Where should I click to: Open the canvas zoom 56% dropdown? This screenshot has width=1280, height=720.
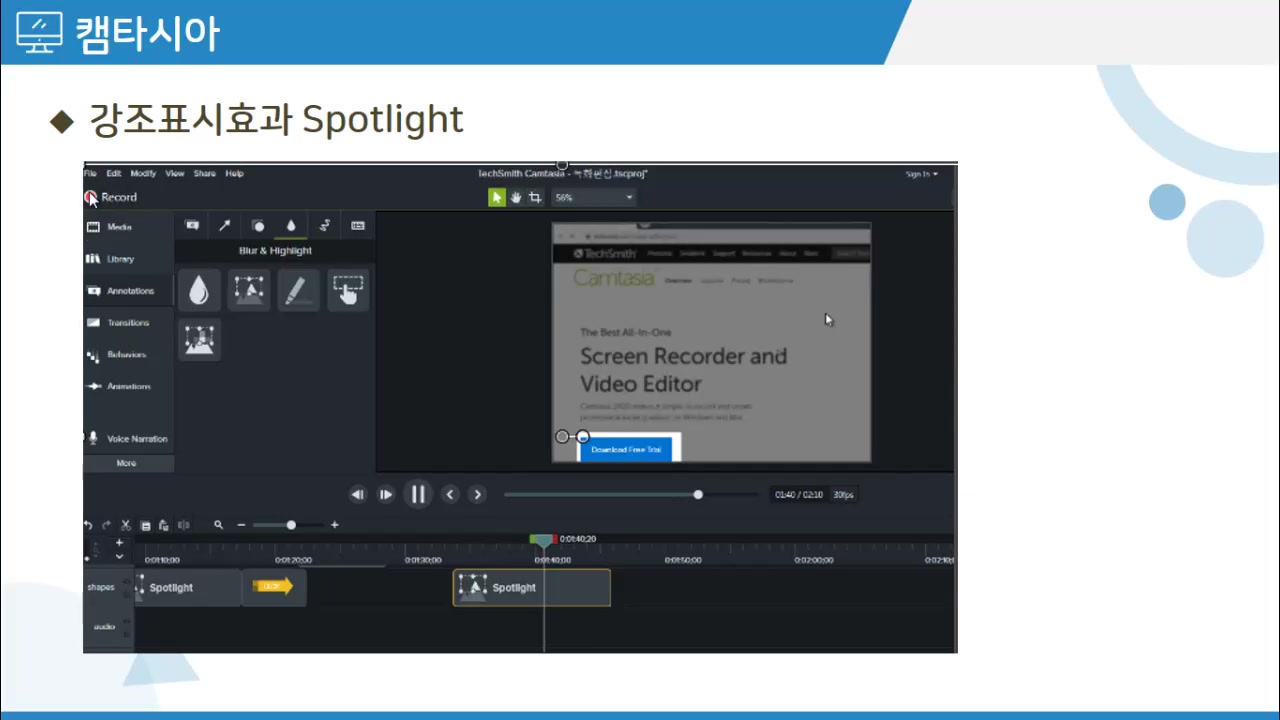(594, 198)
